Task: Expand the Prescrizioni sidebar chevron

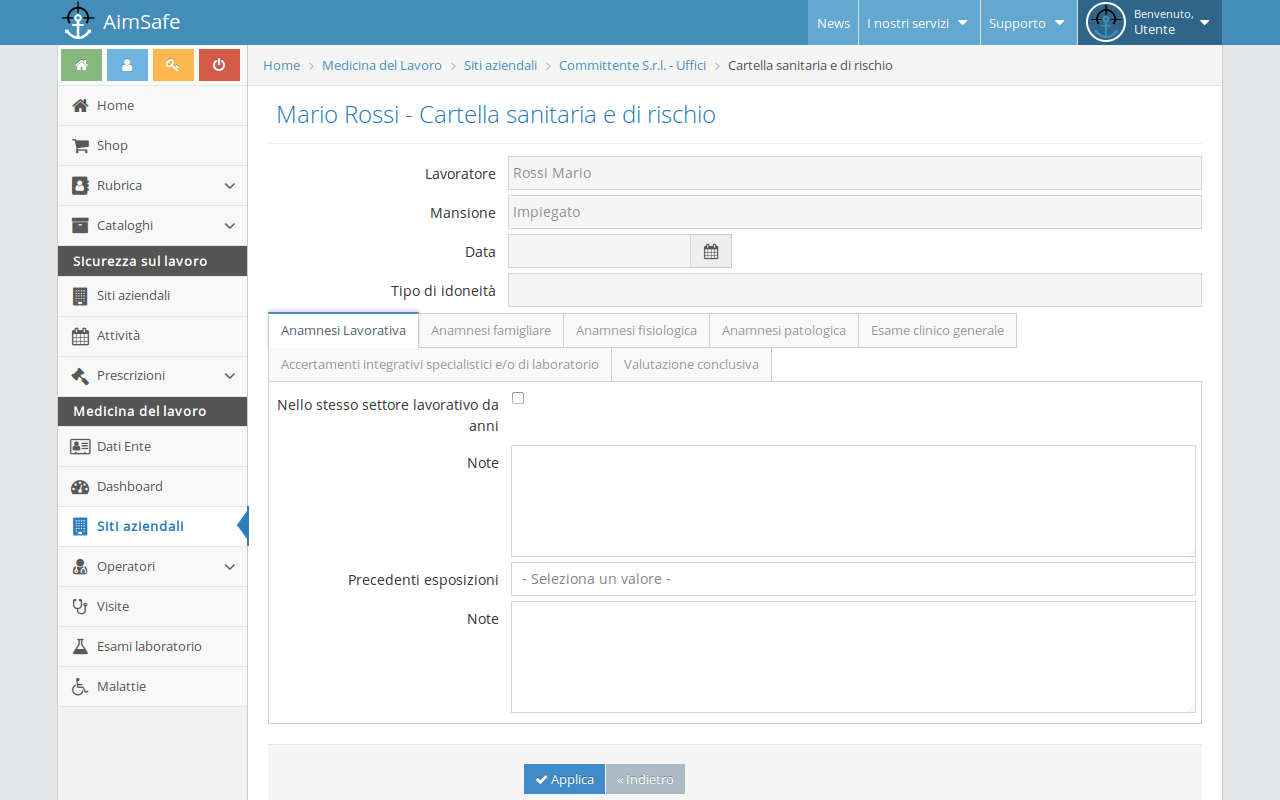Action: point(230,376)
